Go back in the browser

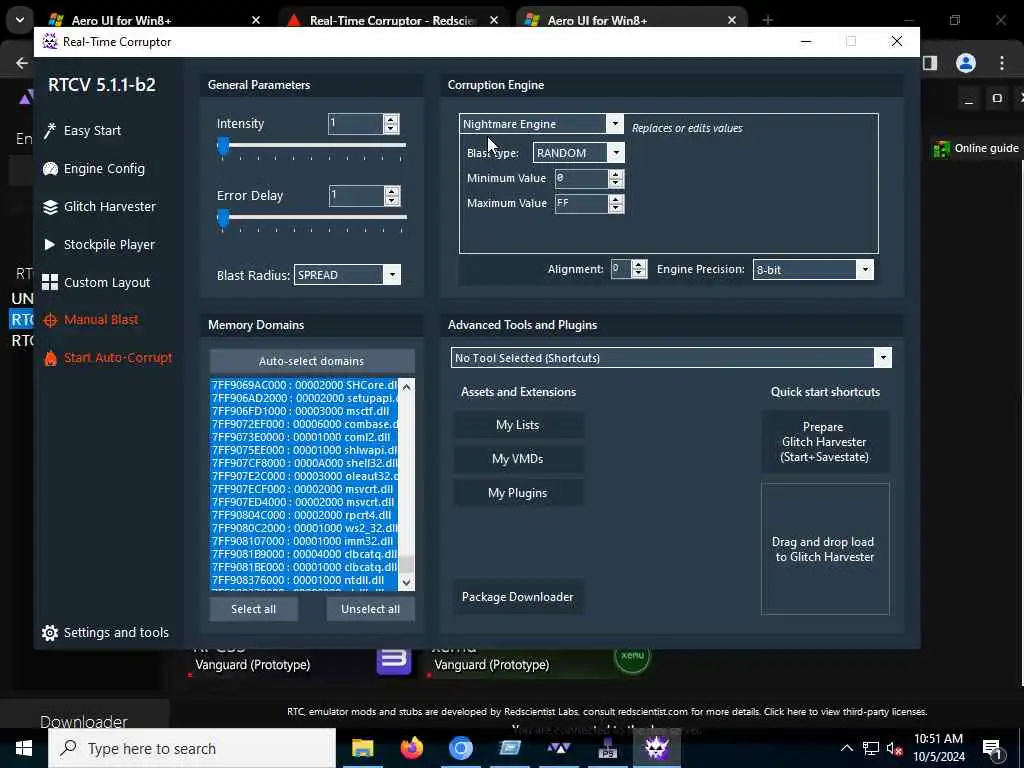22,63
